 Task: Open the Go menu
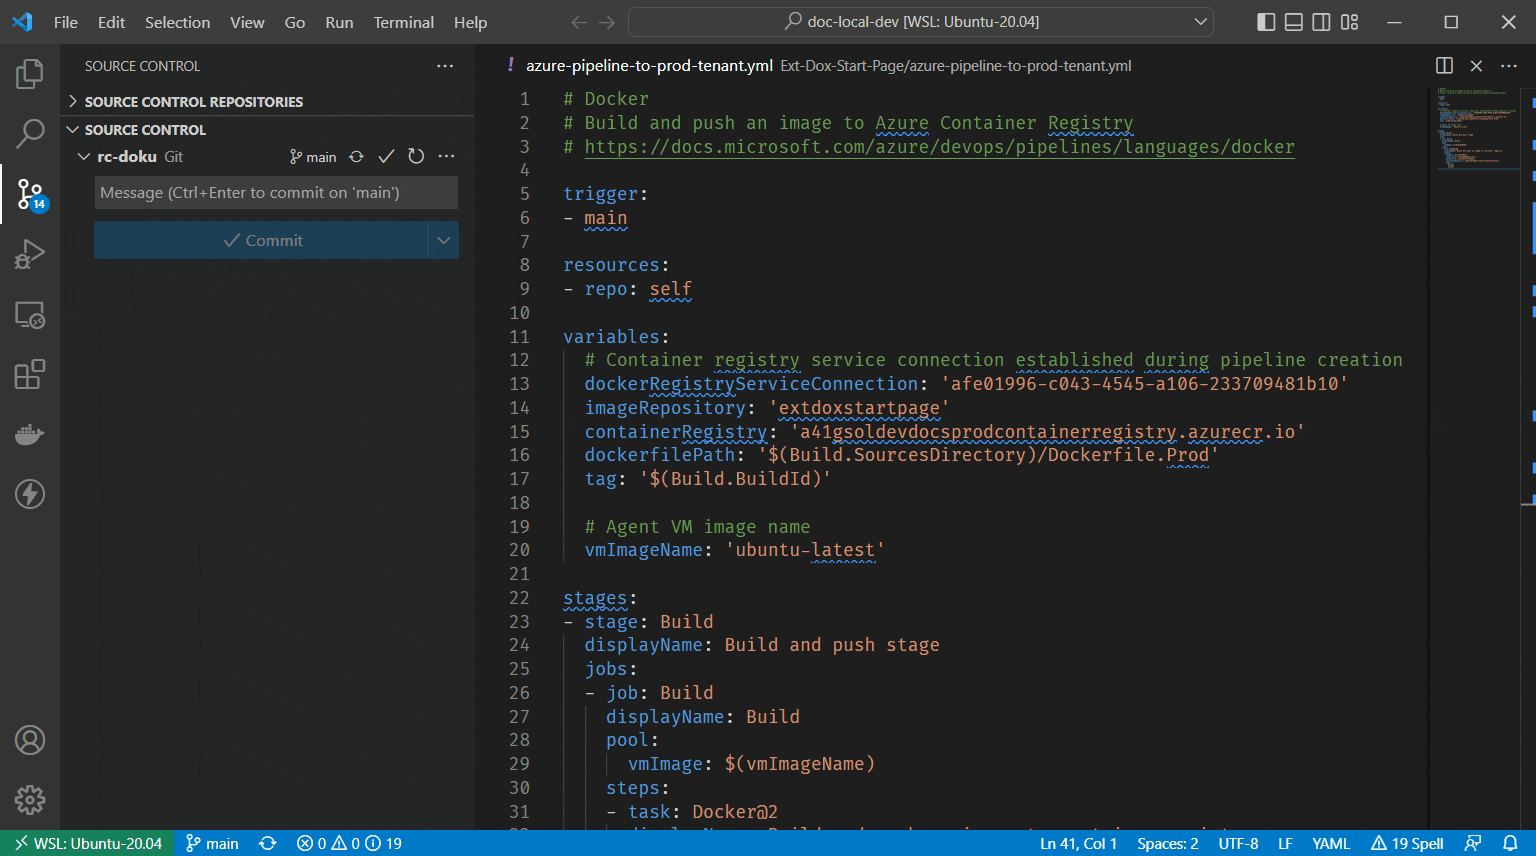pyautogui.click(x=295, y=22)
